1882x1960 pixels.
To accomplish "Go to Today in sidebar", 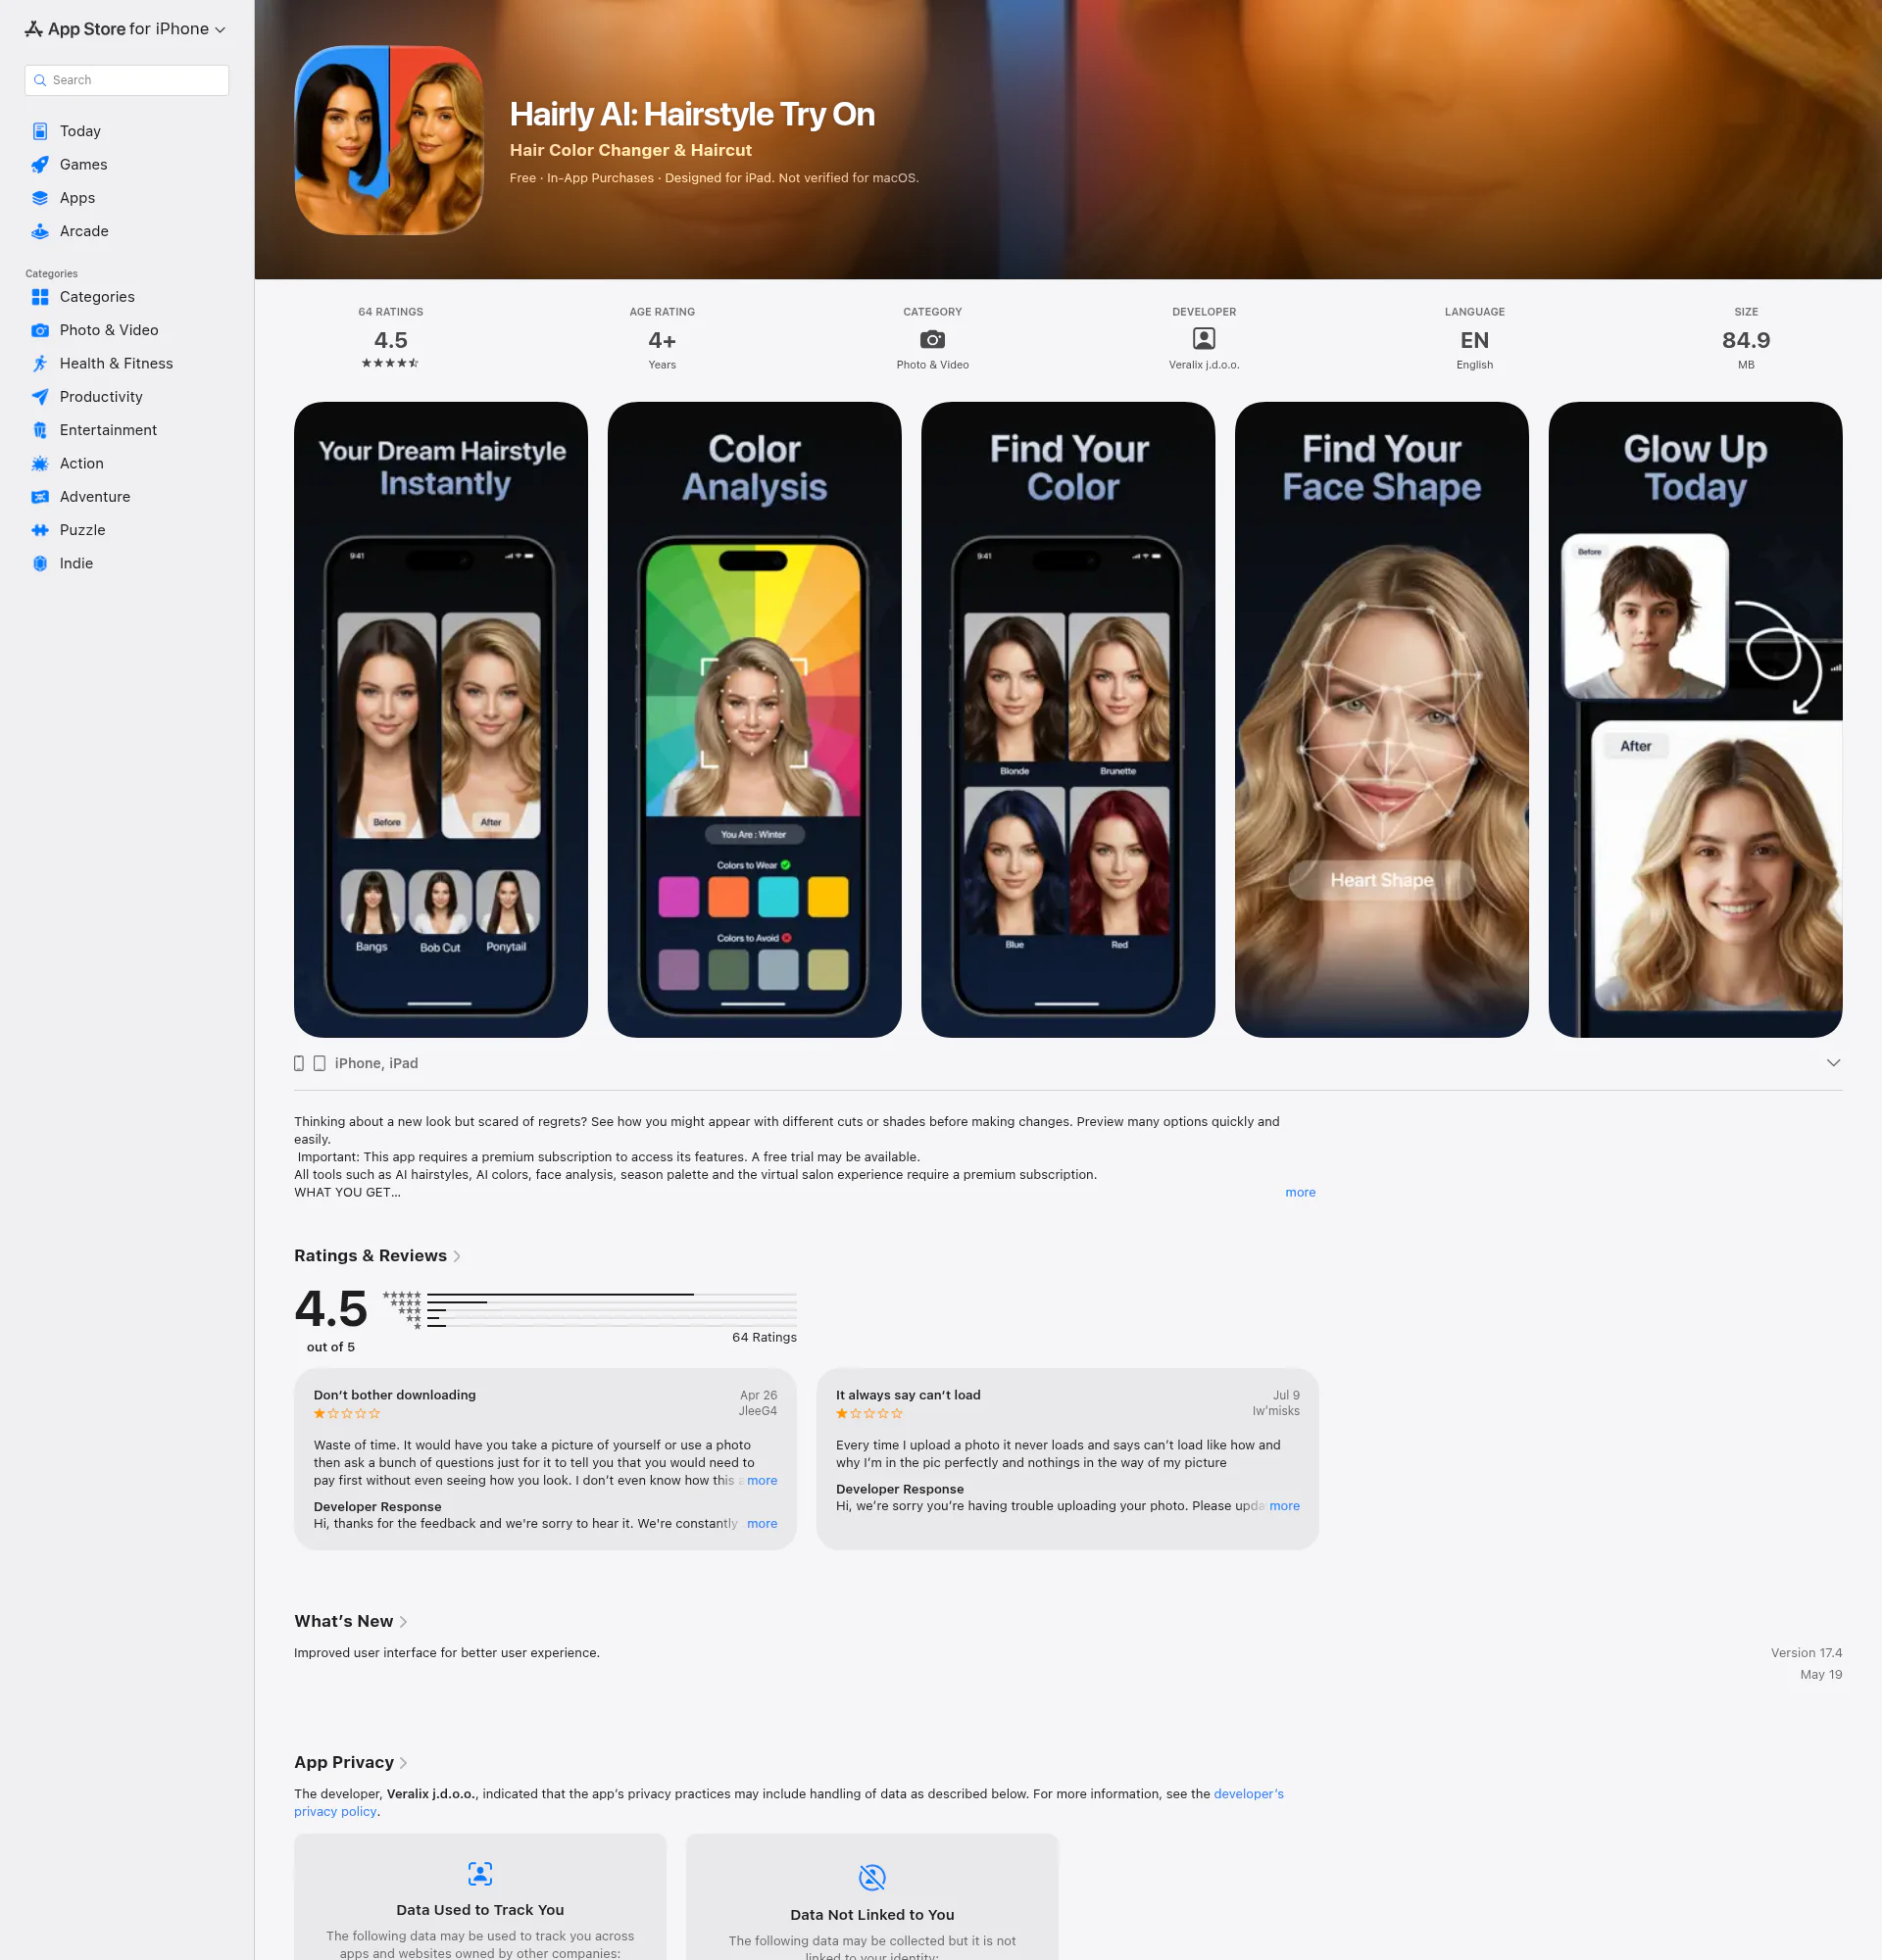I will coord(80,131).
